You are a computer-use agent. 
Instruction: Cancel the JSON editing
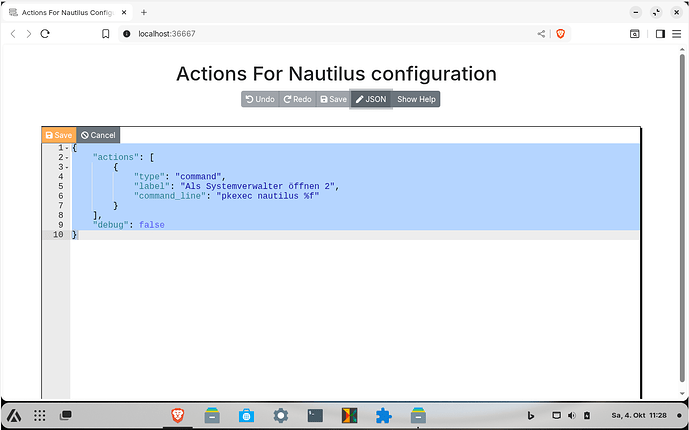(98, 135)
